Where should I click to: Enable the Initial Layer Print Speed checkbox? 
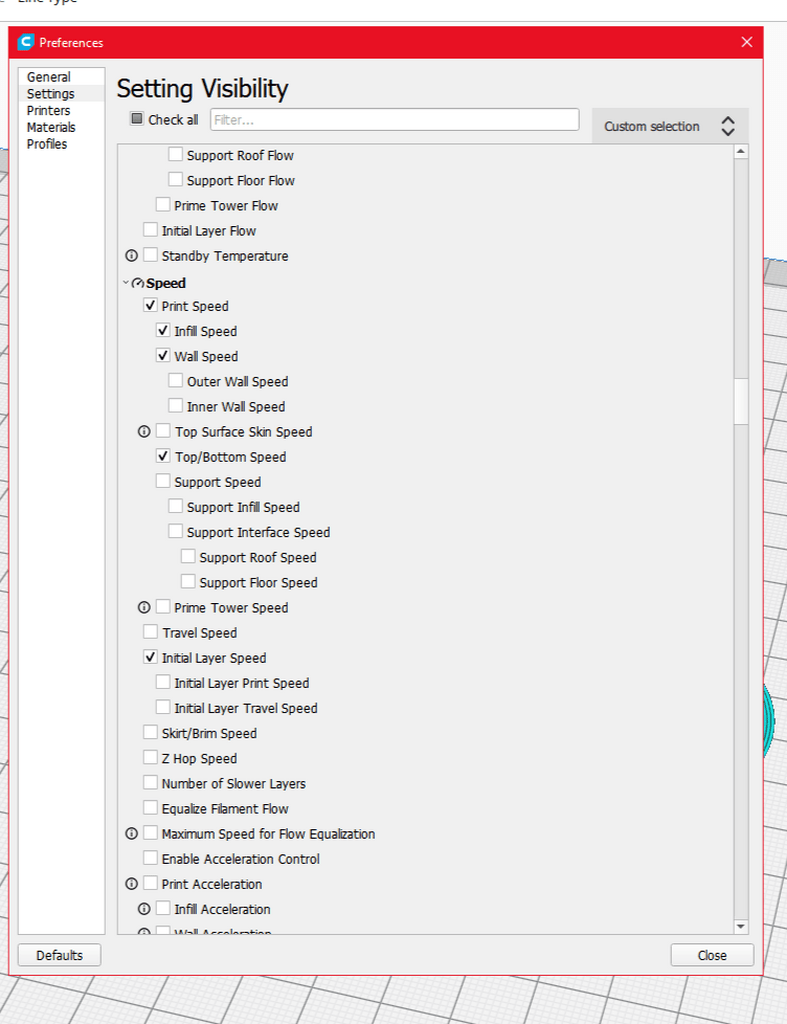click(163, 682)
